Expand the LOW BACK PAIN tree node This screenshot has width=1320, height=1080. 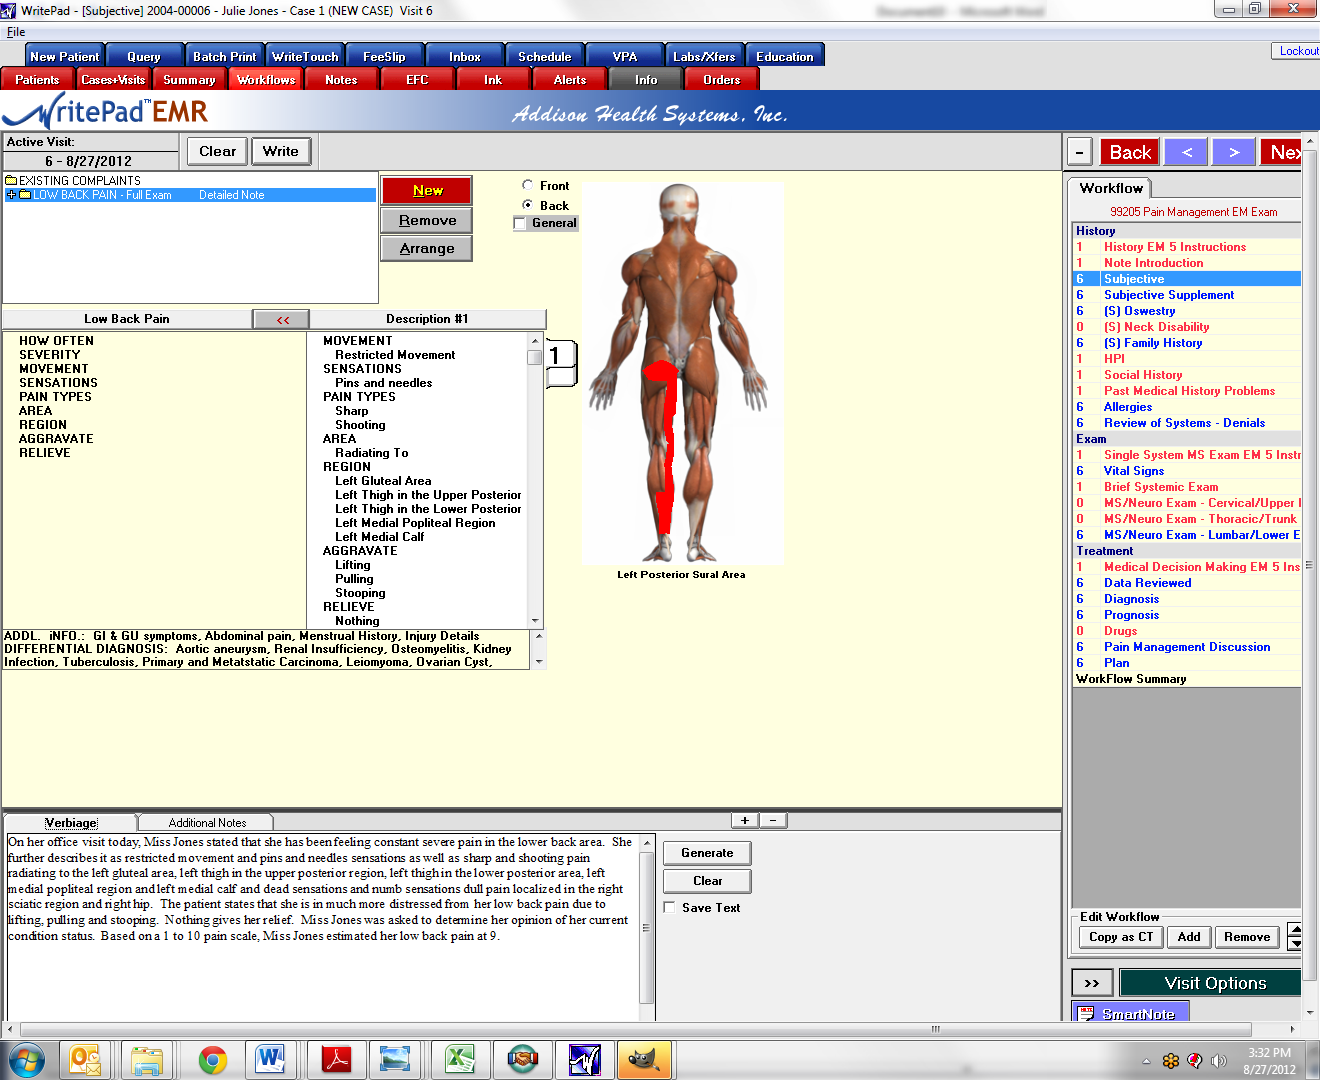click(11, 195)
